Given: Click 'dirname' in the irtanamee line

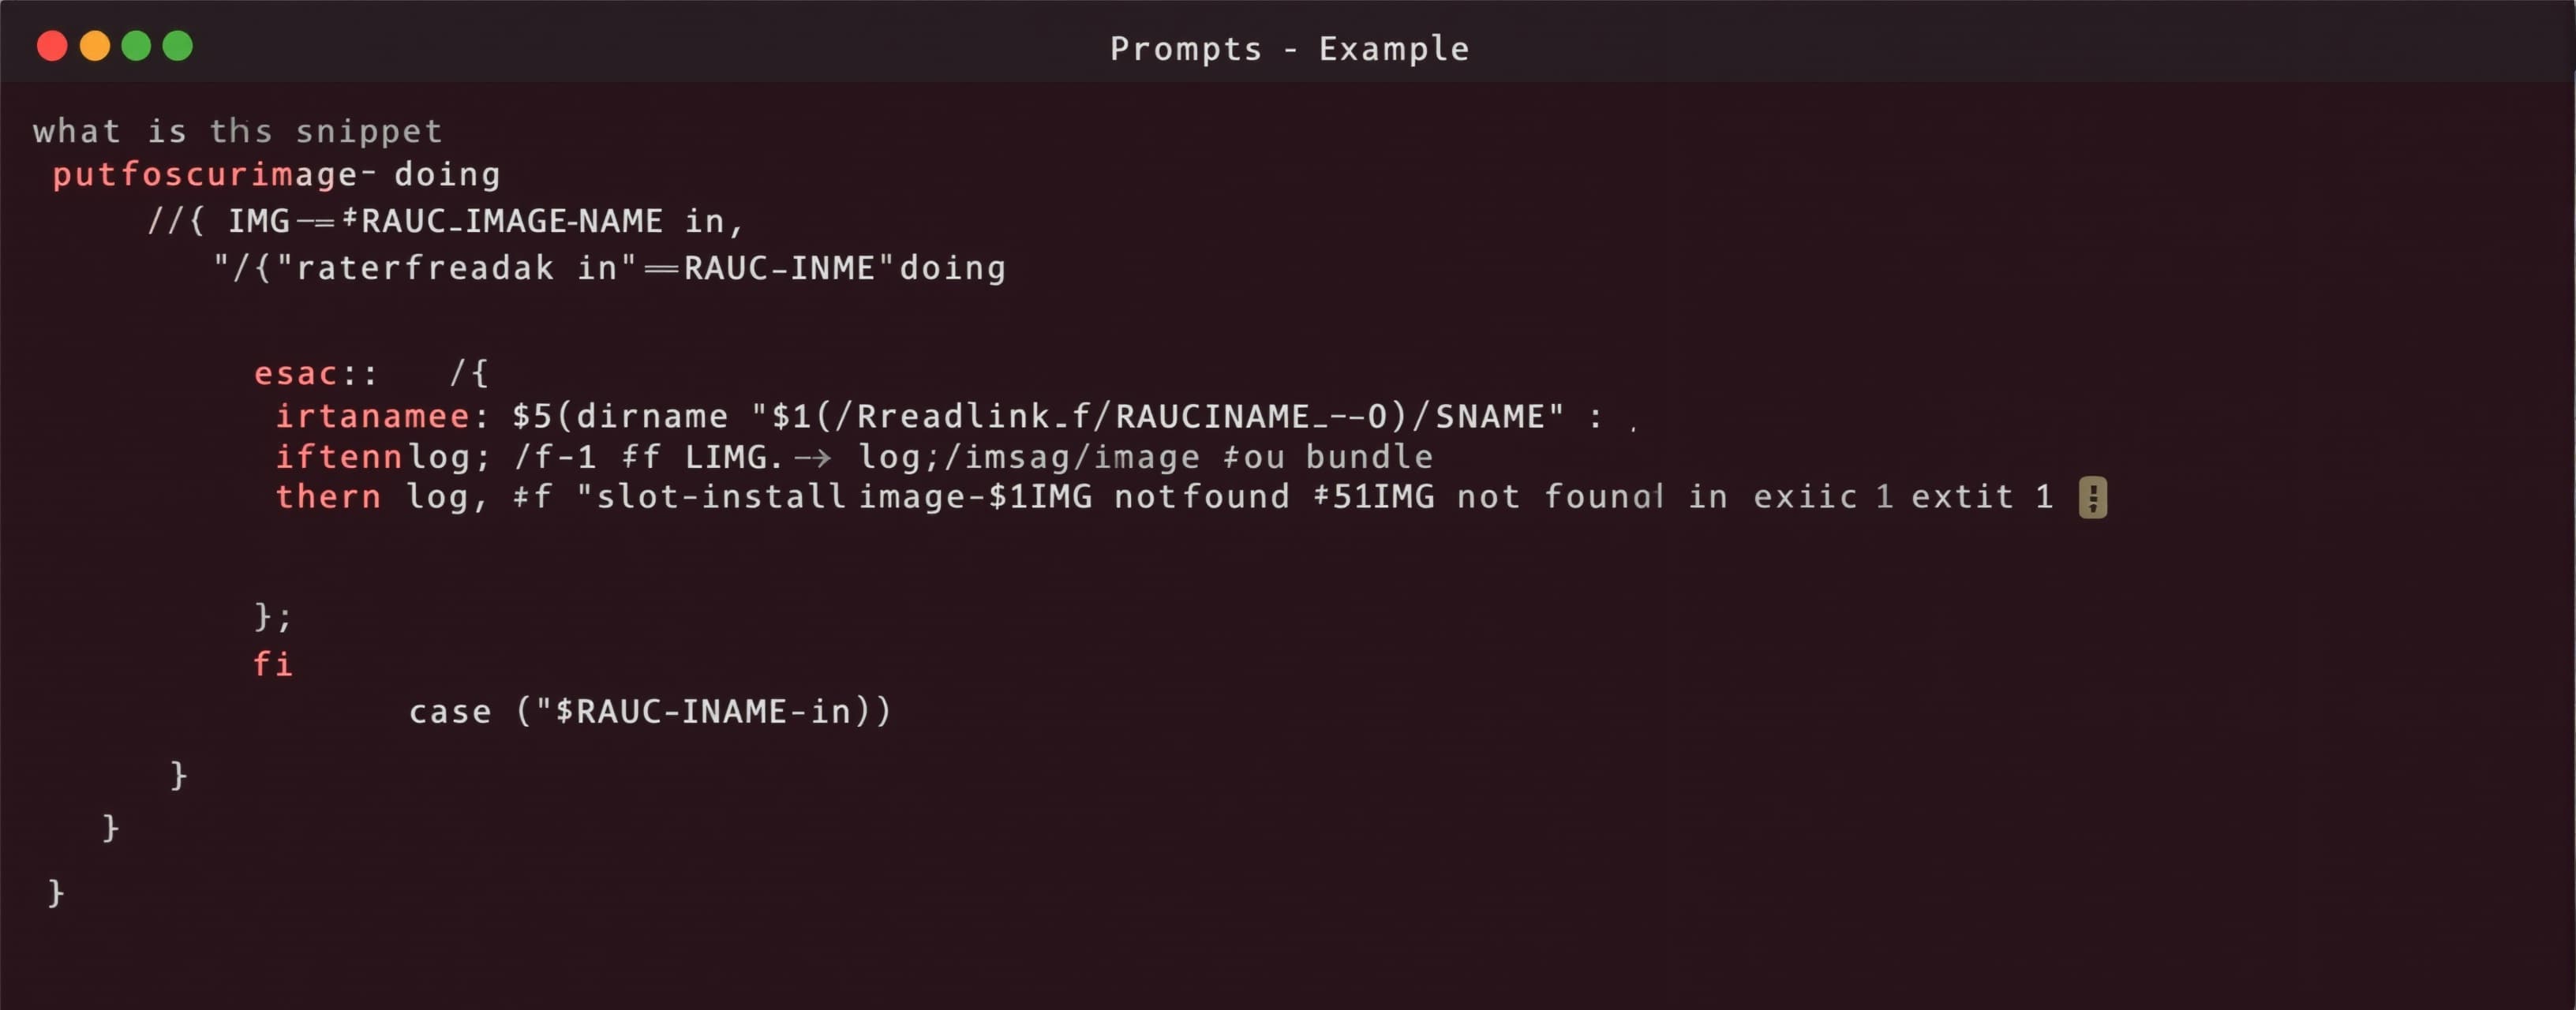Looking at the screenshot, I should point(652,416).
